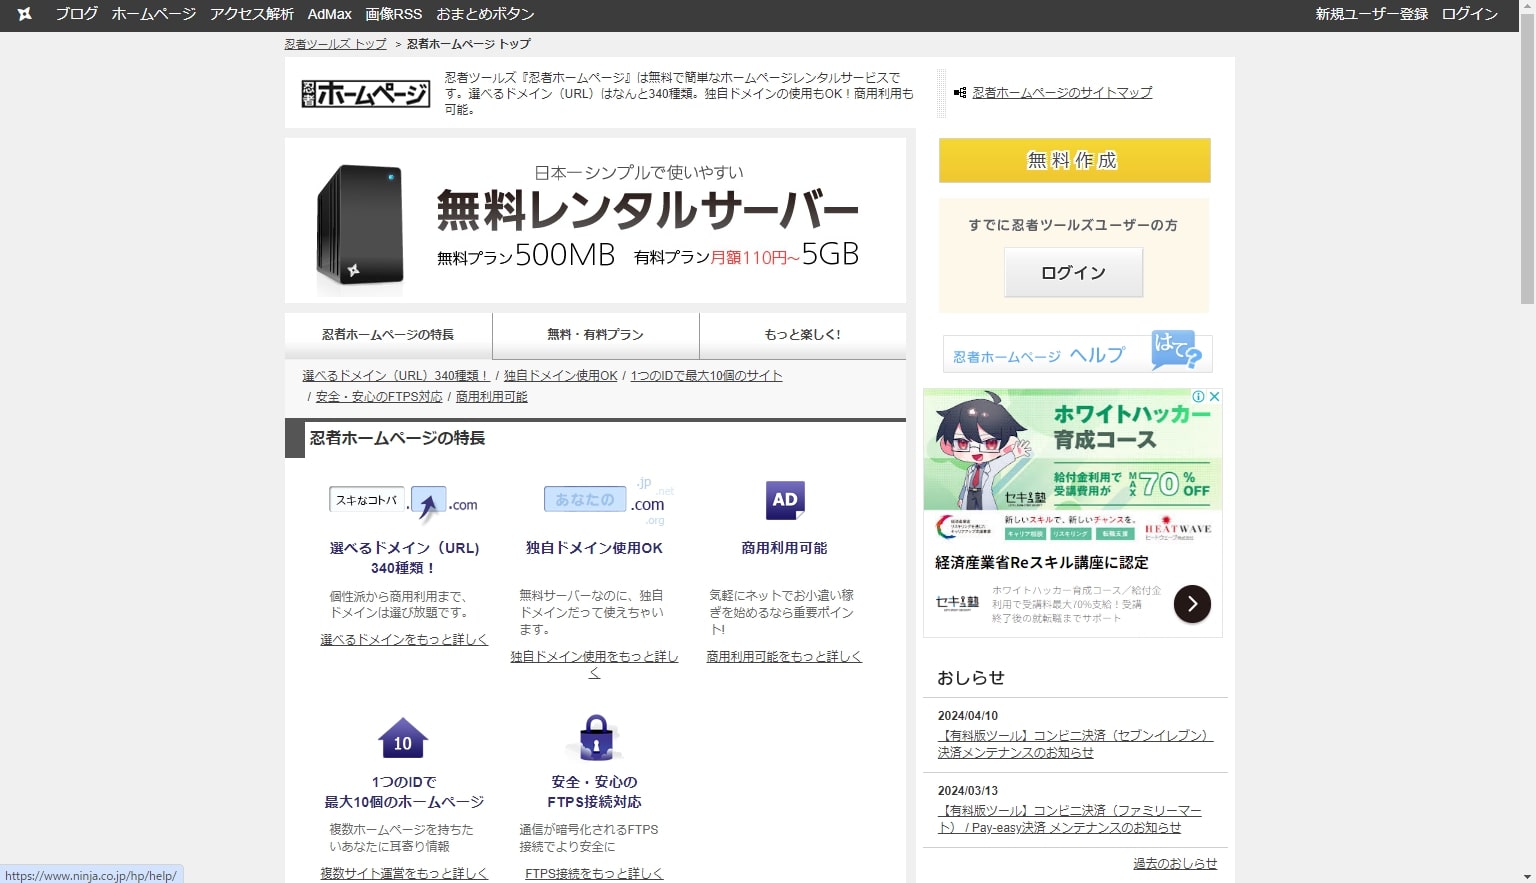Jump to 独自ドメイン使用OK anchor link
Viewport: 1536px width, 883px height.
561,376
